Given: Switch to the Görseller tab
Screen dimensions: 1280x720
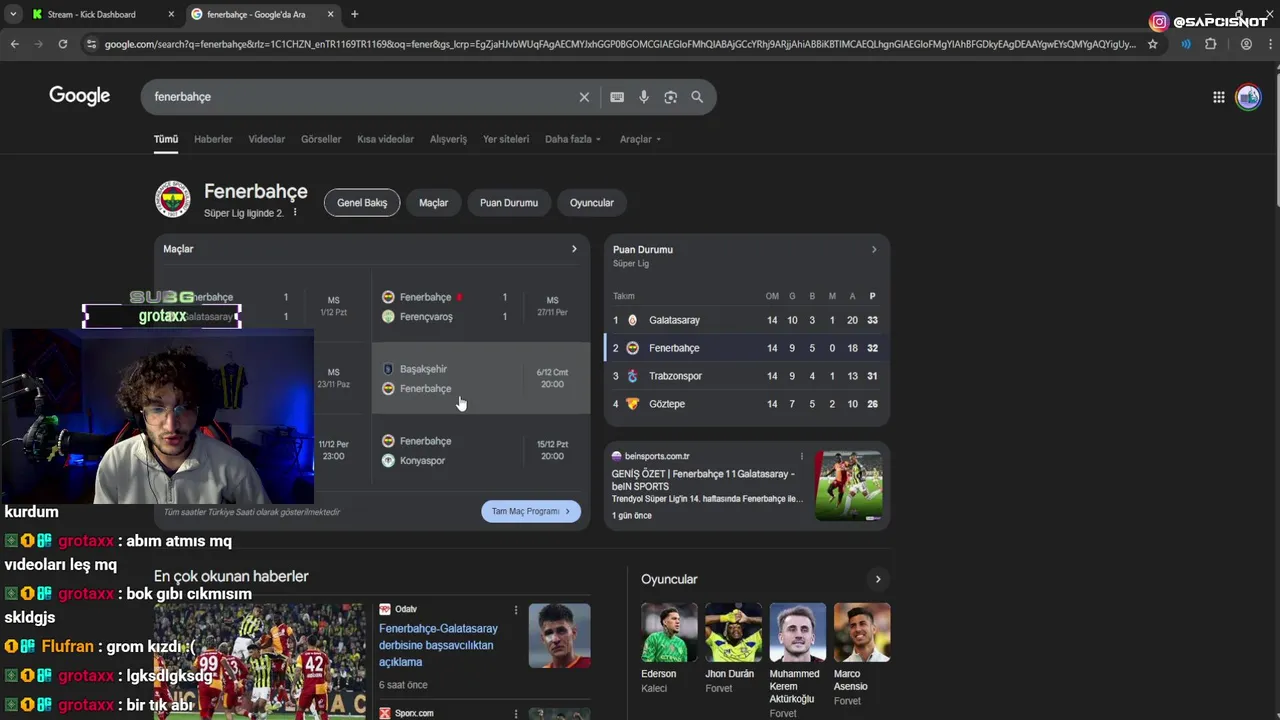Looking at the screenshot, I should click(x=321, y=139).
